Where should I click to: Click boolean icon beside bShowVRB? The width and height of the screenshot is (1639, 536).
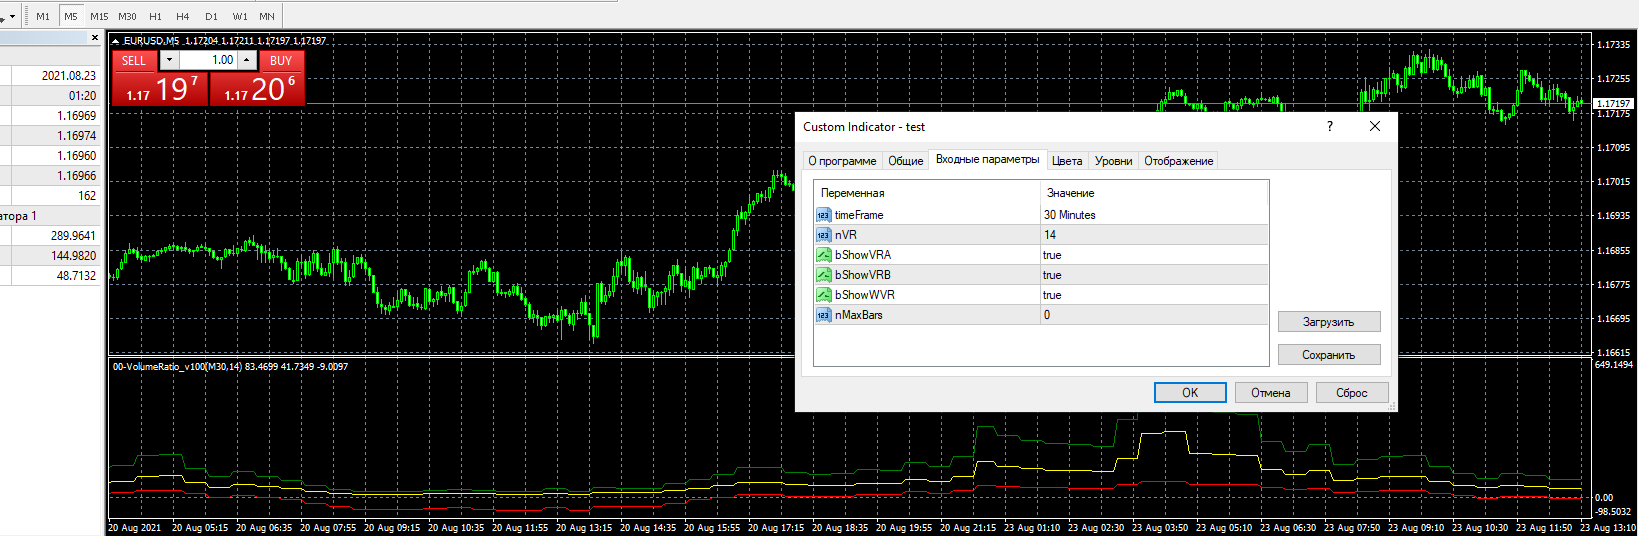(x=823, y=275)
